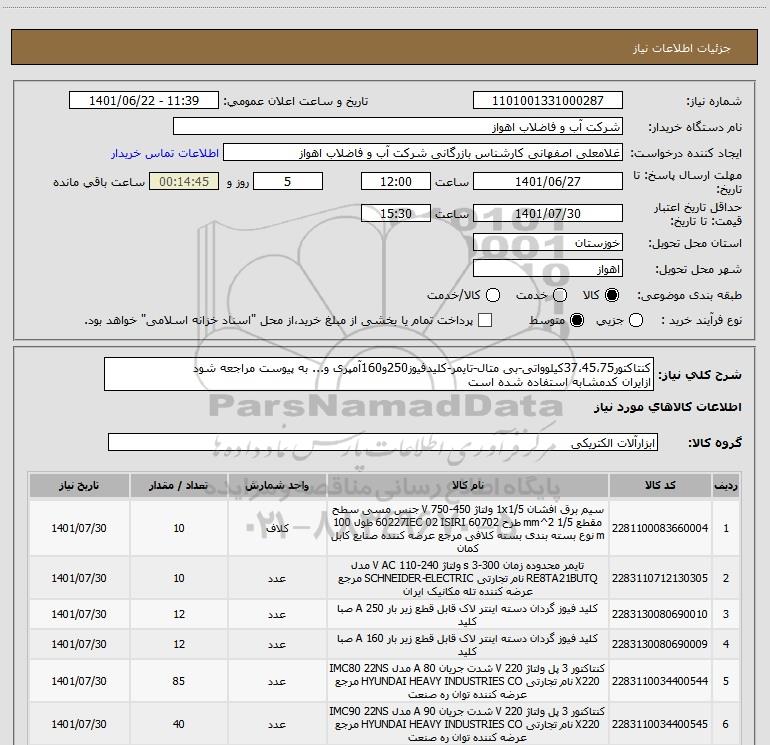Click the واحد شمارش column header
The height and width of the screenshot is (745, 770).
(277, 486)
